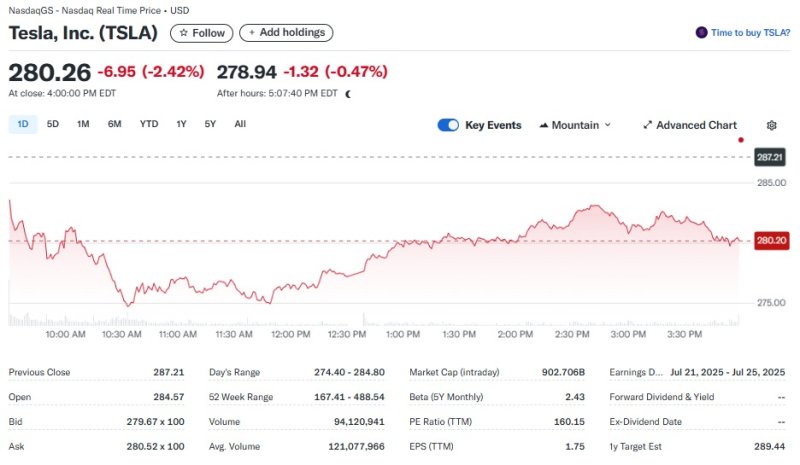Show the 6M chart range

point(115,124)
